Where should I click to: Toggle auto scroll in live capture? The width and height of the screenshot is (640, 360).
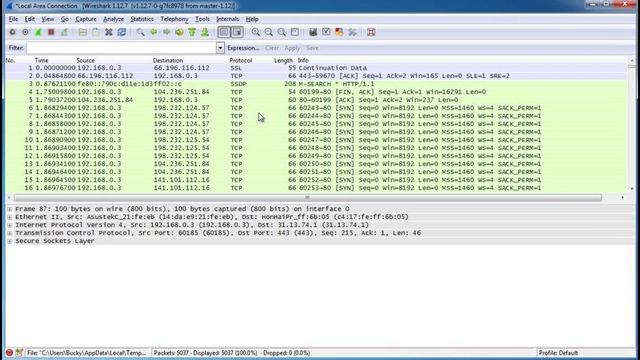point(237,32)
